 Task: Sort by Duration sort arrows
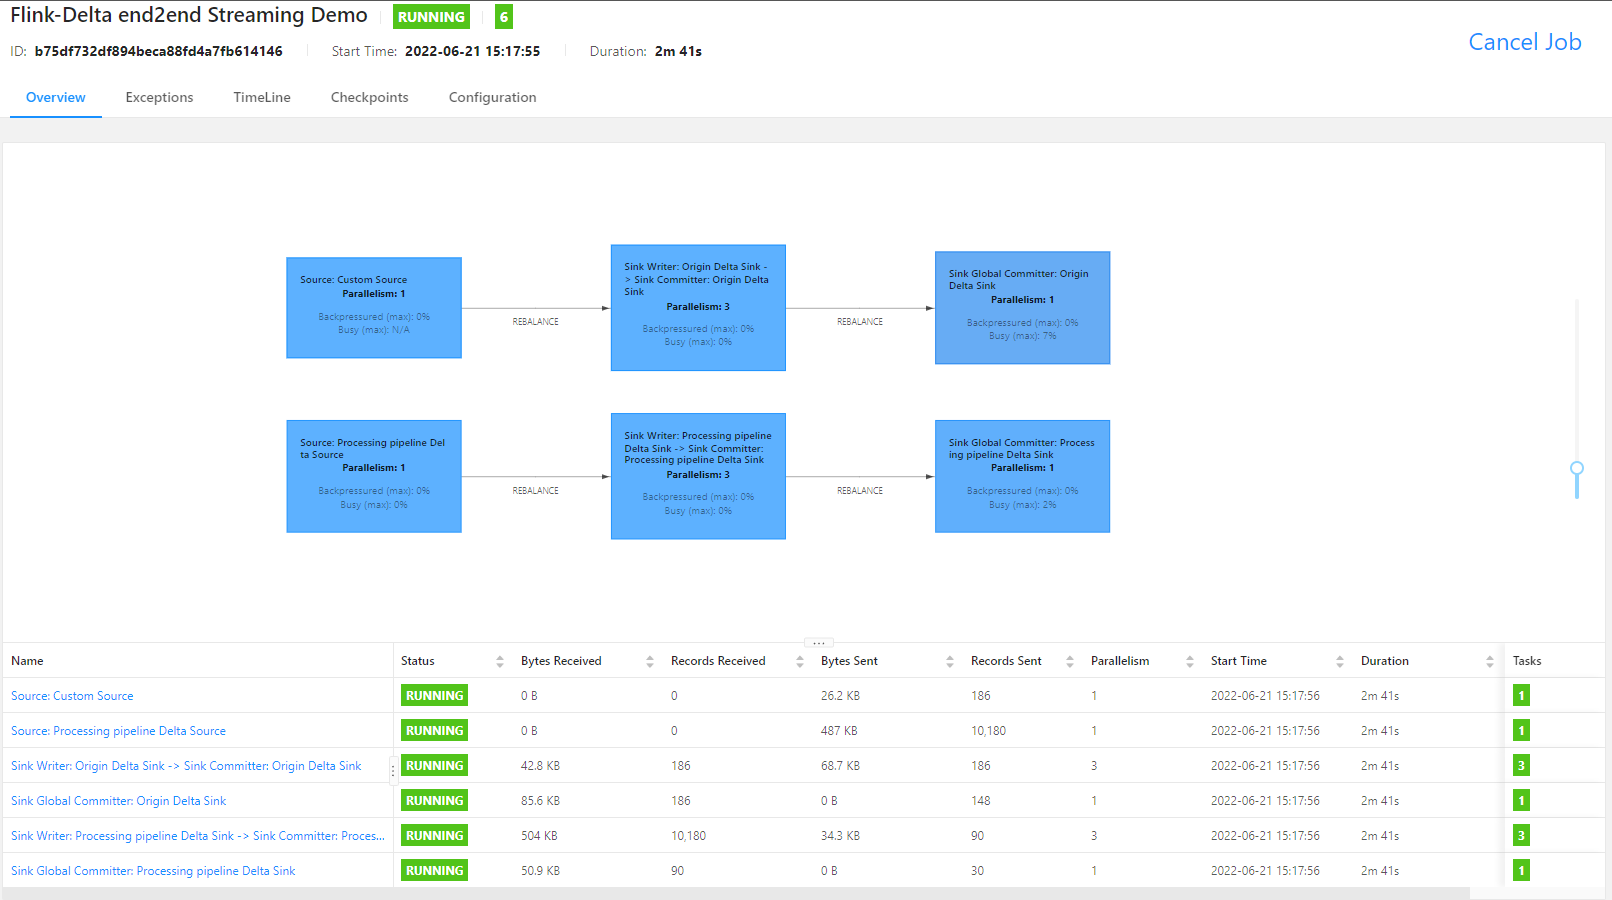point(1490,662)
